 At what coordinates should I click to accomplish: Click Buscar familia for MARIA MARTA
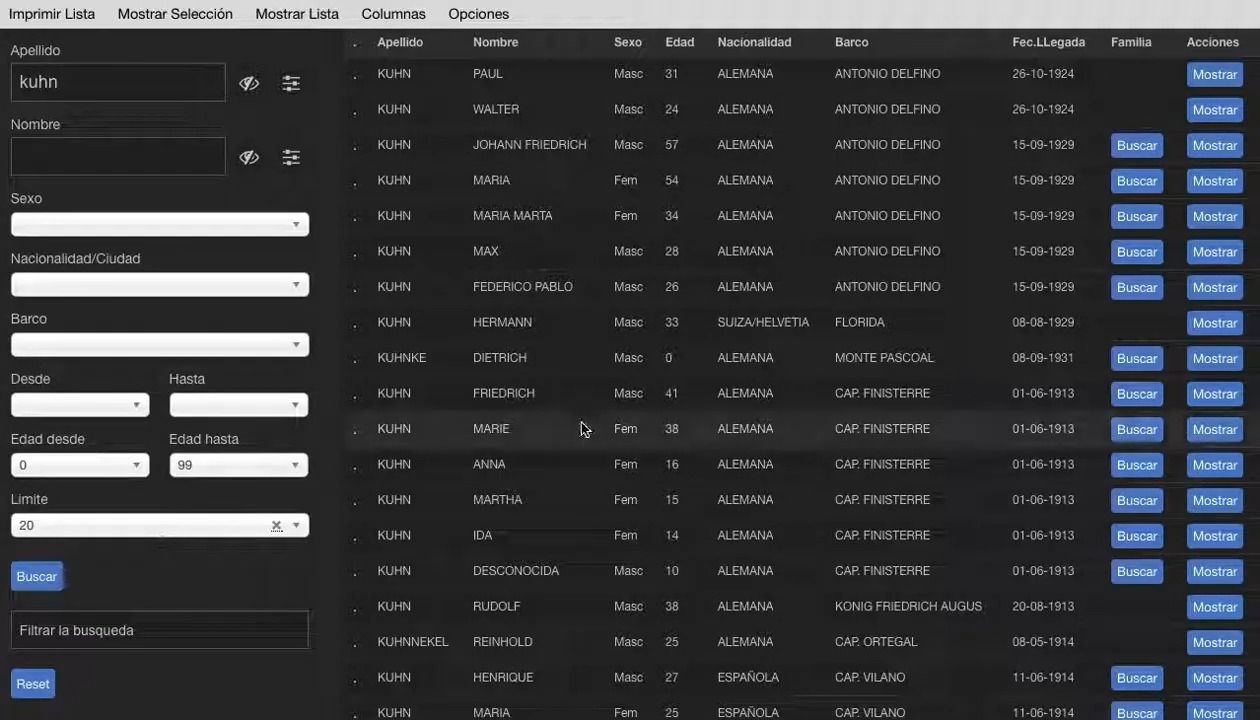pos(1137,217)
